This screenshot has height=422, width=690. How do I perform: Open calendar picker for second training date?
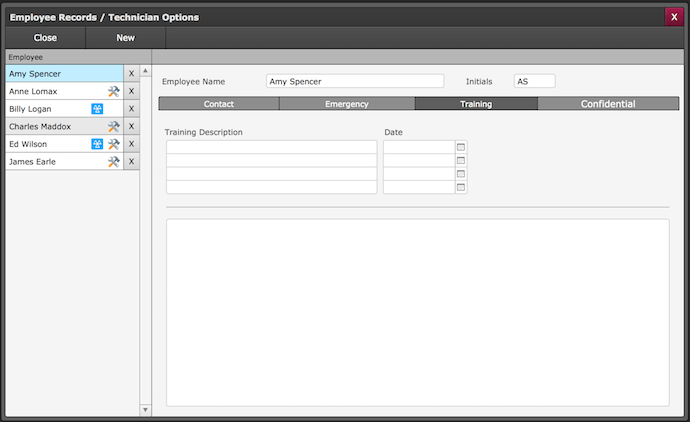[461, 160]
